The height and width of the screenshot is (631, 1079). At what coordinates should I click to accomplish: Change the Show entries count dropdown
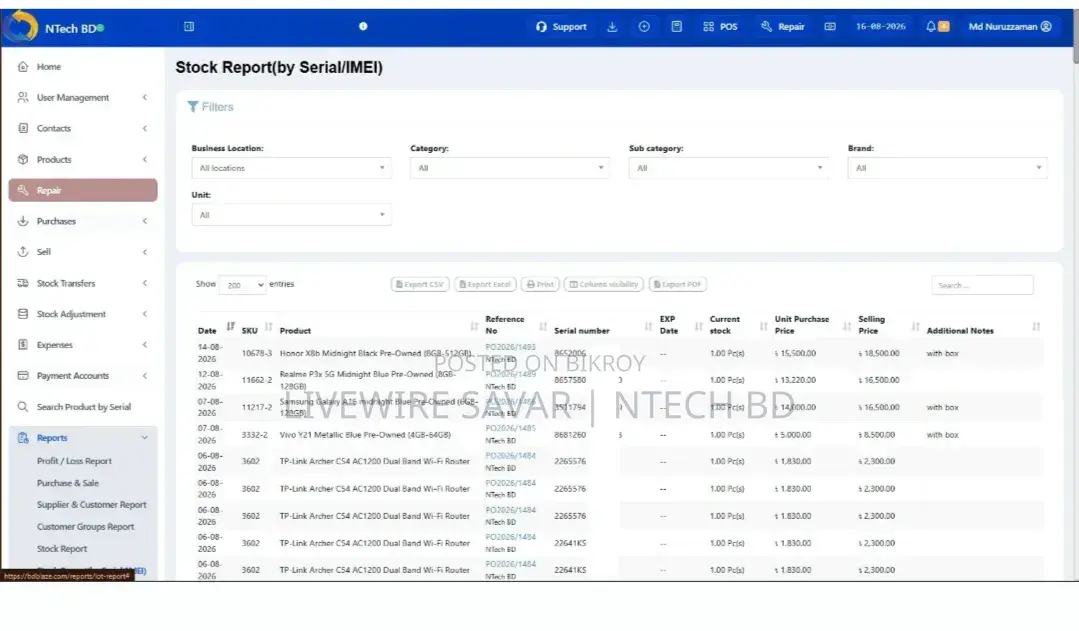[242, 285]
